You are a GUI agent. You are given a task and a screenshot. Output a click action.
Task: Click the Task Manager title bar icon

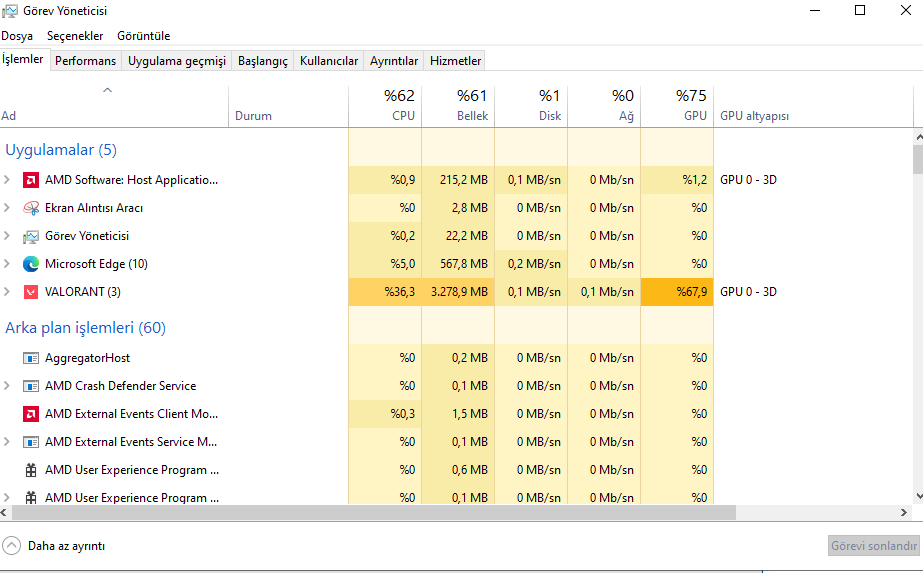point(10,11)
